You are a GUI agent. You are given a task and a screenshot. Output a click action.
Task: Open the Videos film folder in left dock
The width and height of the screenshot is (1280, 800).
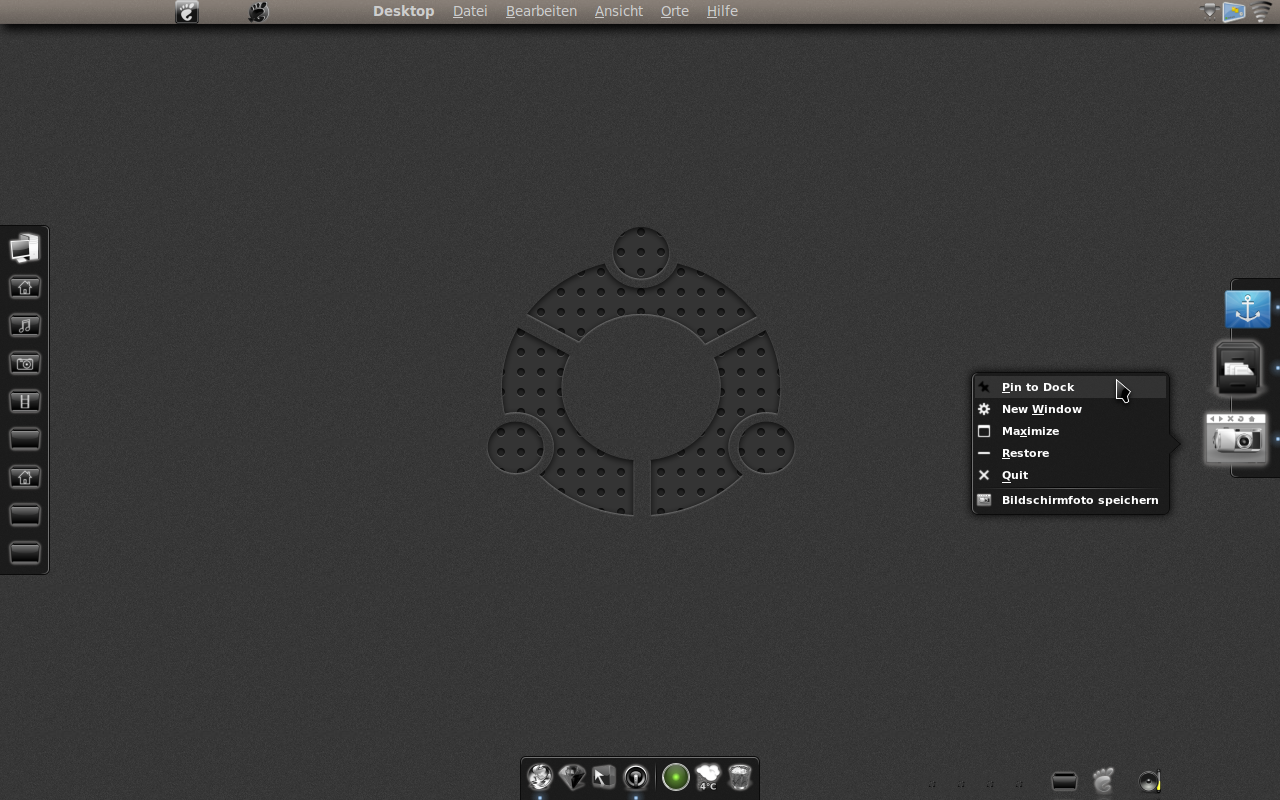click(25, 402)
